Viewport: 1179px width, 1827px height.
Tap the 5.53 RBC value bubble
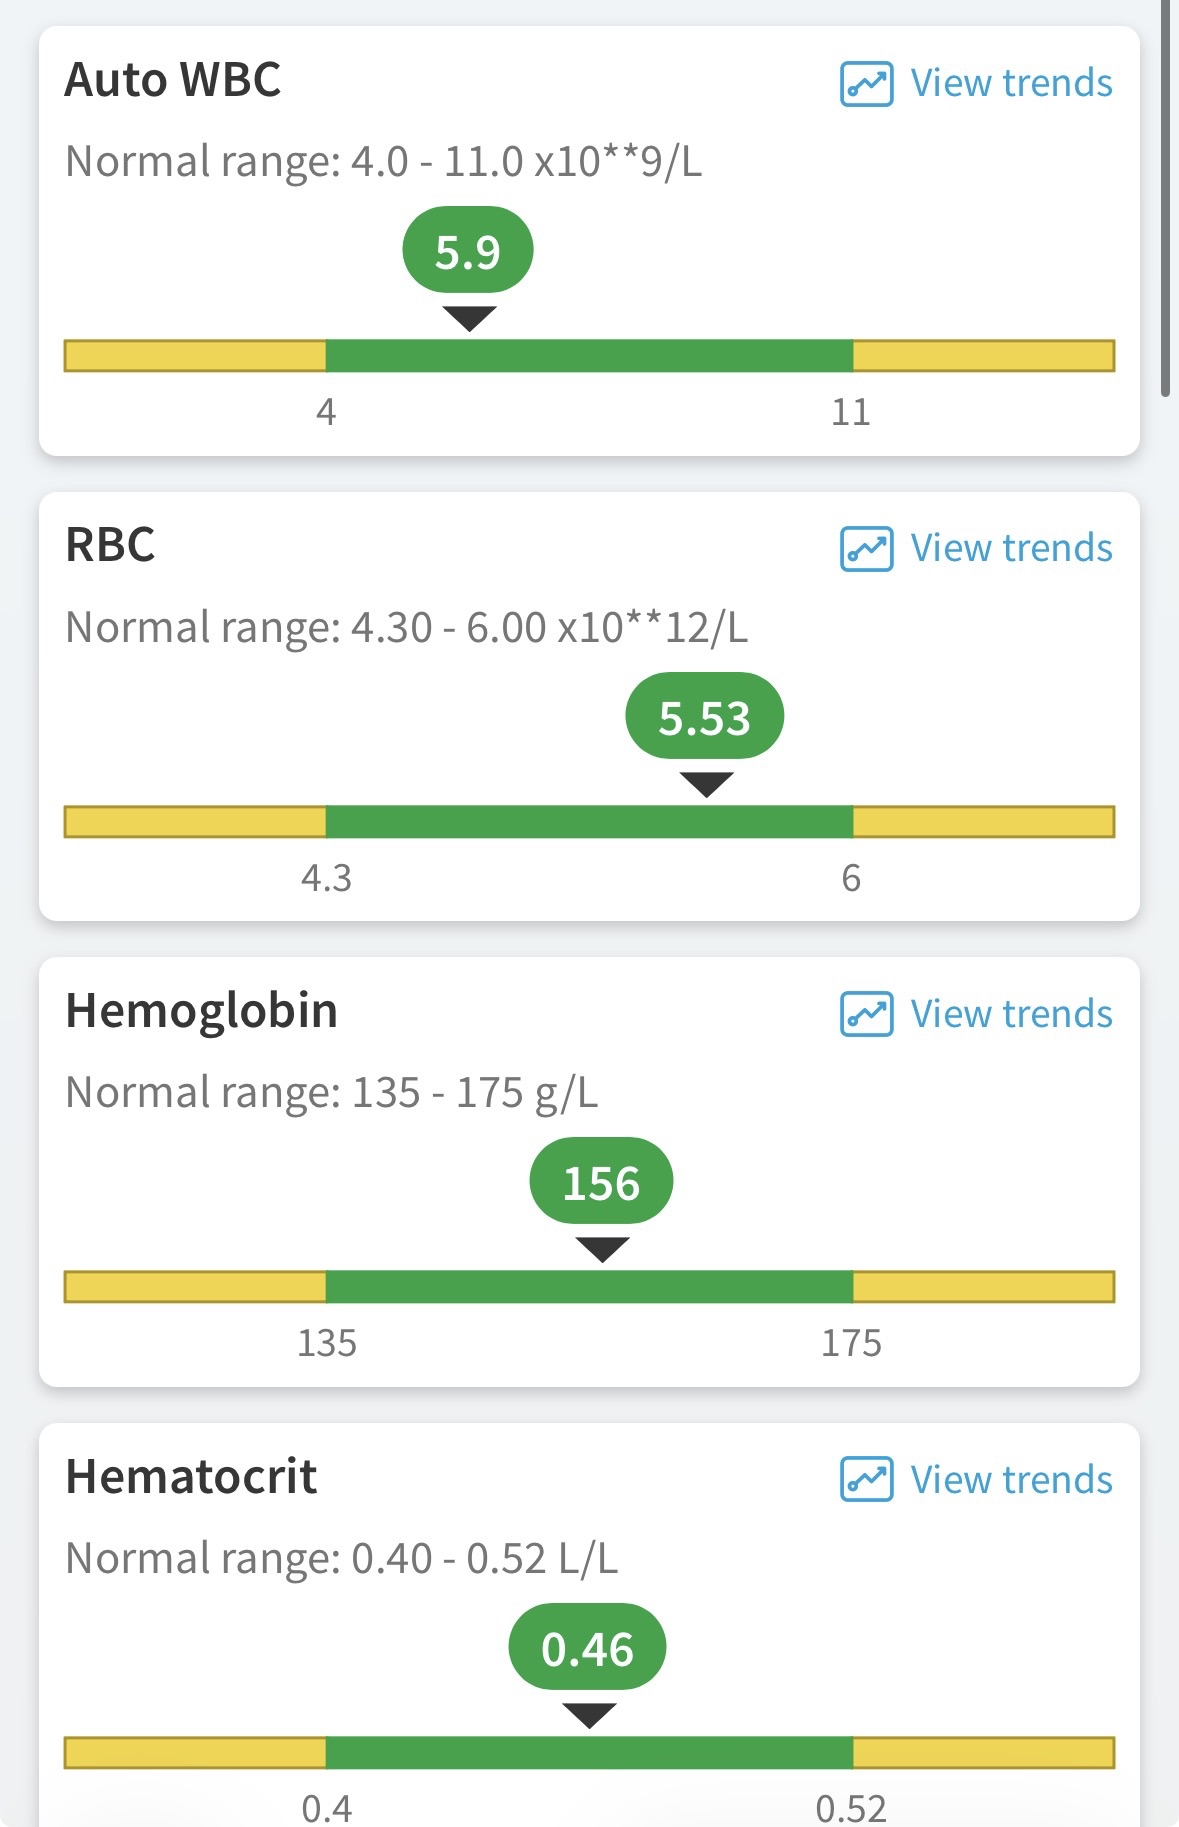[x=704, y=717]
